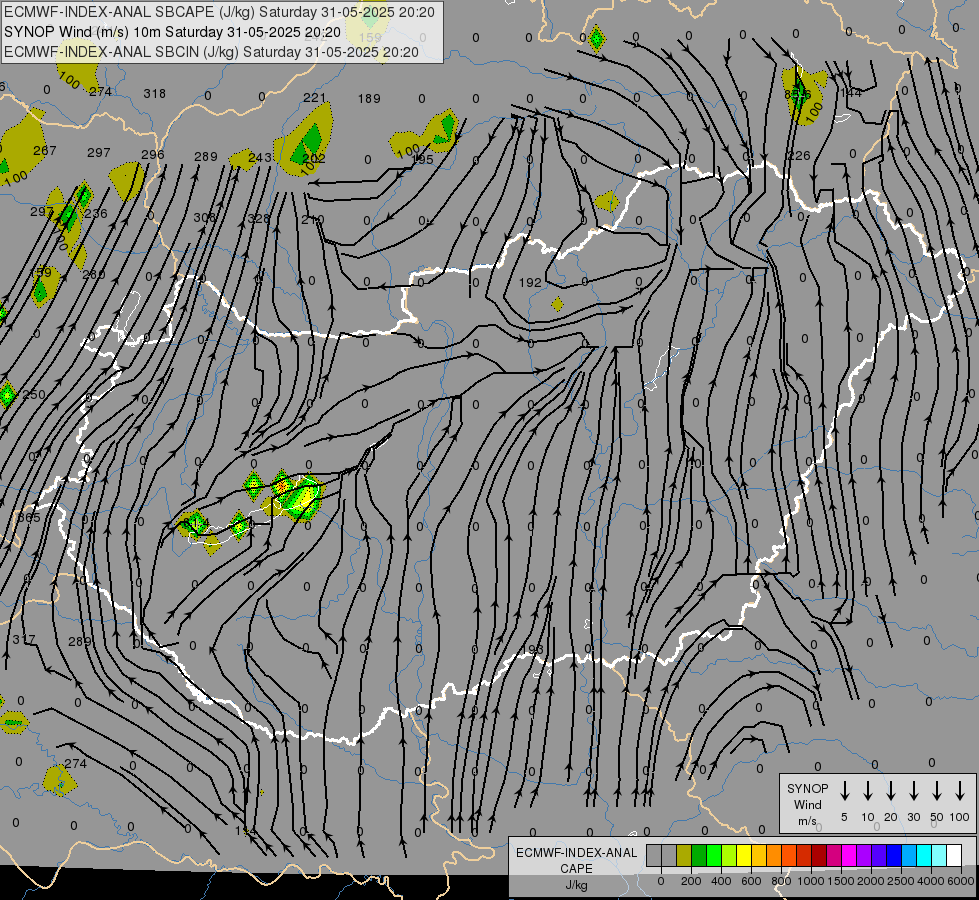Image resolution: width=979 pixels, height=900 pixels.
Task: Pick the white swatch left of 6000 tick
Action: pyautogui.click(x=953, y=856)
